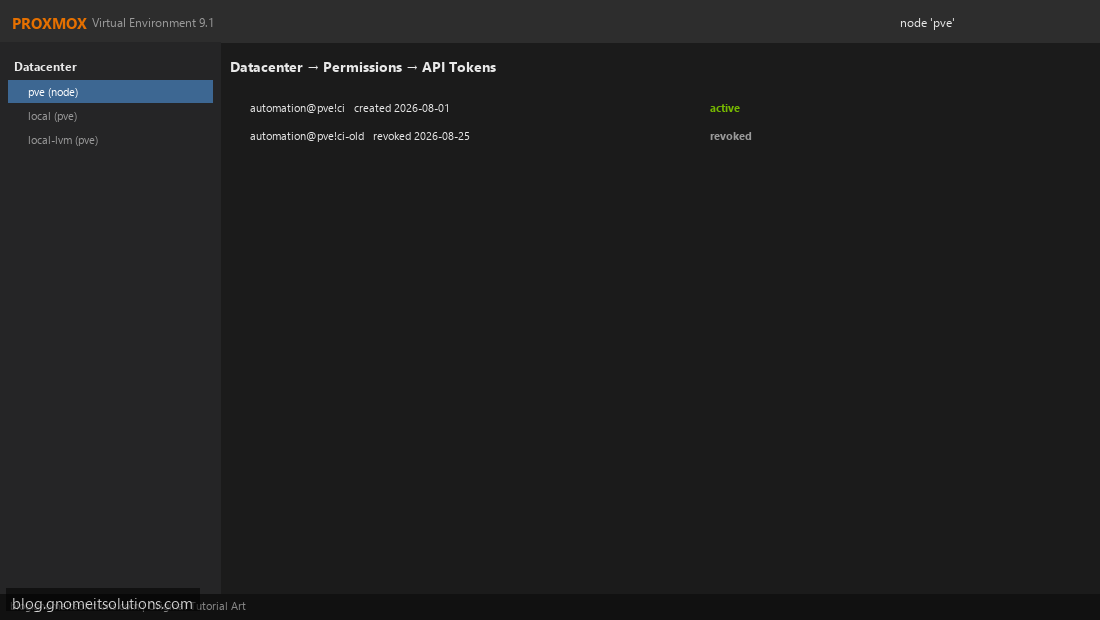Screen dimensions: 1100x620
Task: Click 'API Tokens' in the breadcrumb heading
Action: click(x=459, y=67)
